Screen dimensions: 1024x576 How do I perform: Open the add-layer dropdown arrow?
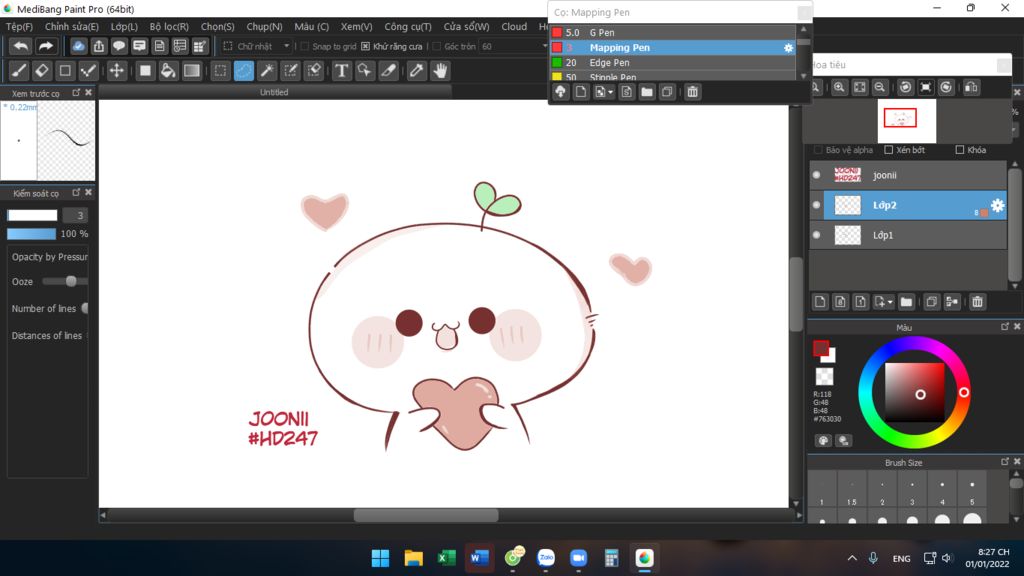point(890,302)
